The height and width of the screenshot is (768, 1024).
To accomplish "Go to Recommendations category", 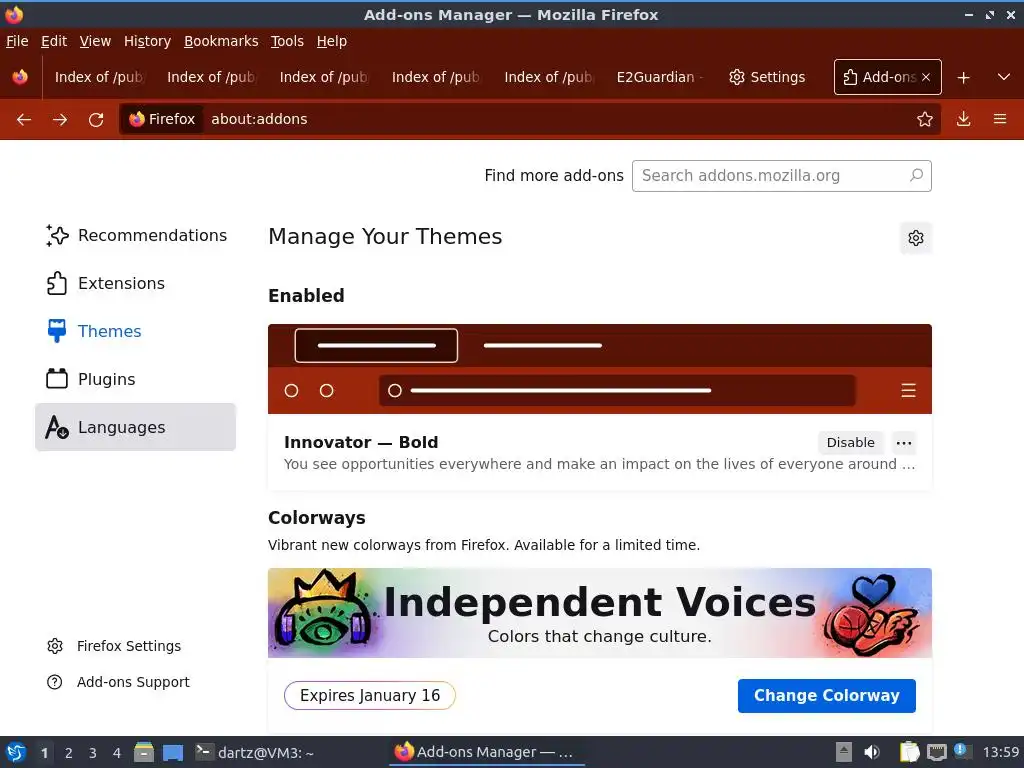I will pos(136,236).
